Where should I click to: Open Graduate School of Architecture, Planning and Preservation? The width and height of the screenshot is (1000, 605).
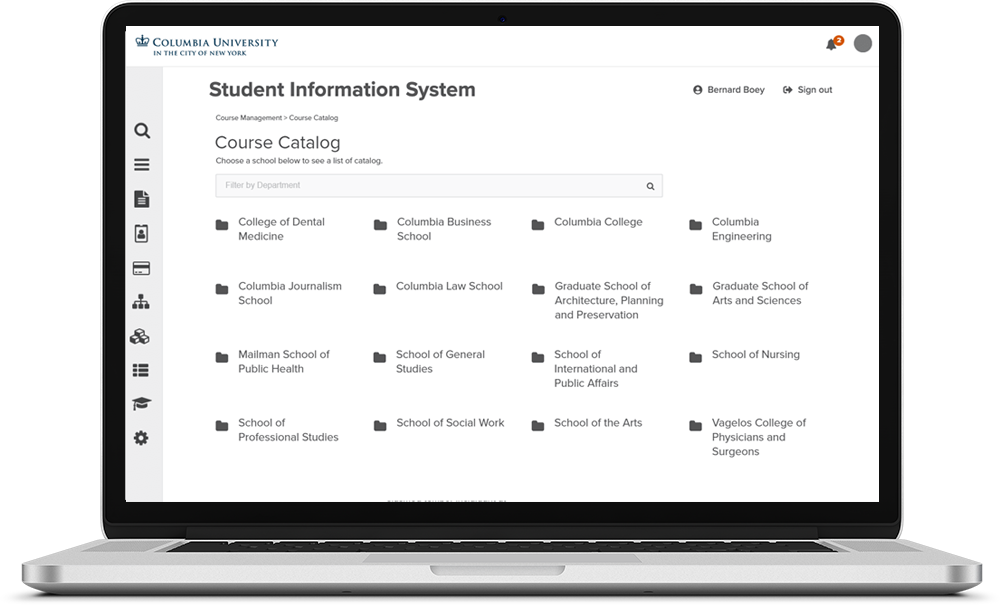[609, 300]
